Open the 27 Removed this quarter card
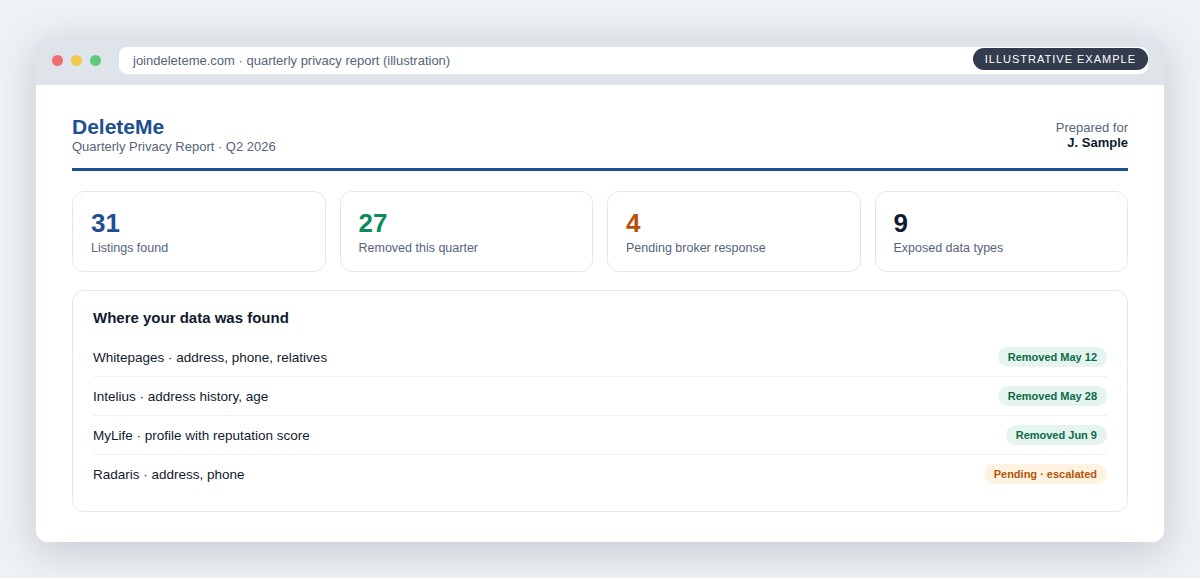Image resolution: width=1200 pixels, height=578 pixels. pyautogui.click(x=466, y=231)
